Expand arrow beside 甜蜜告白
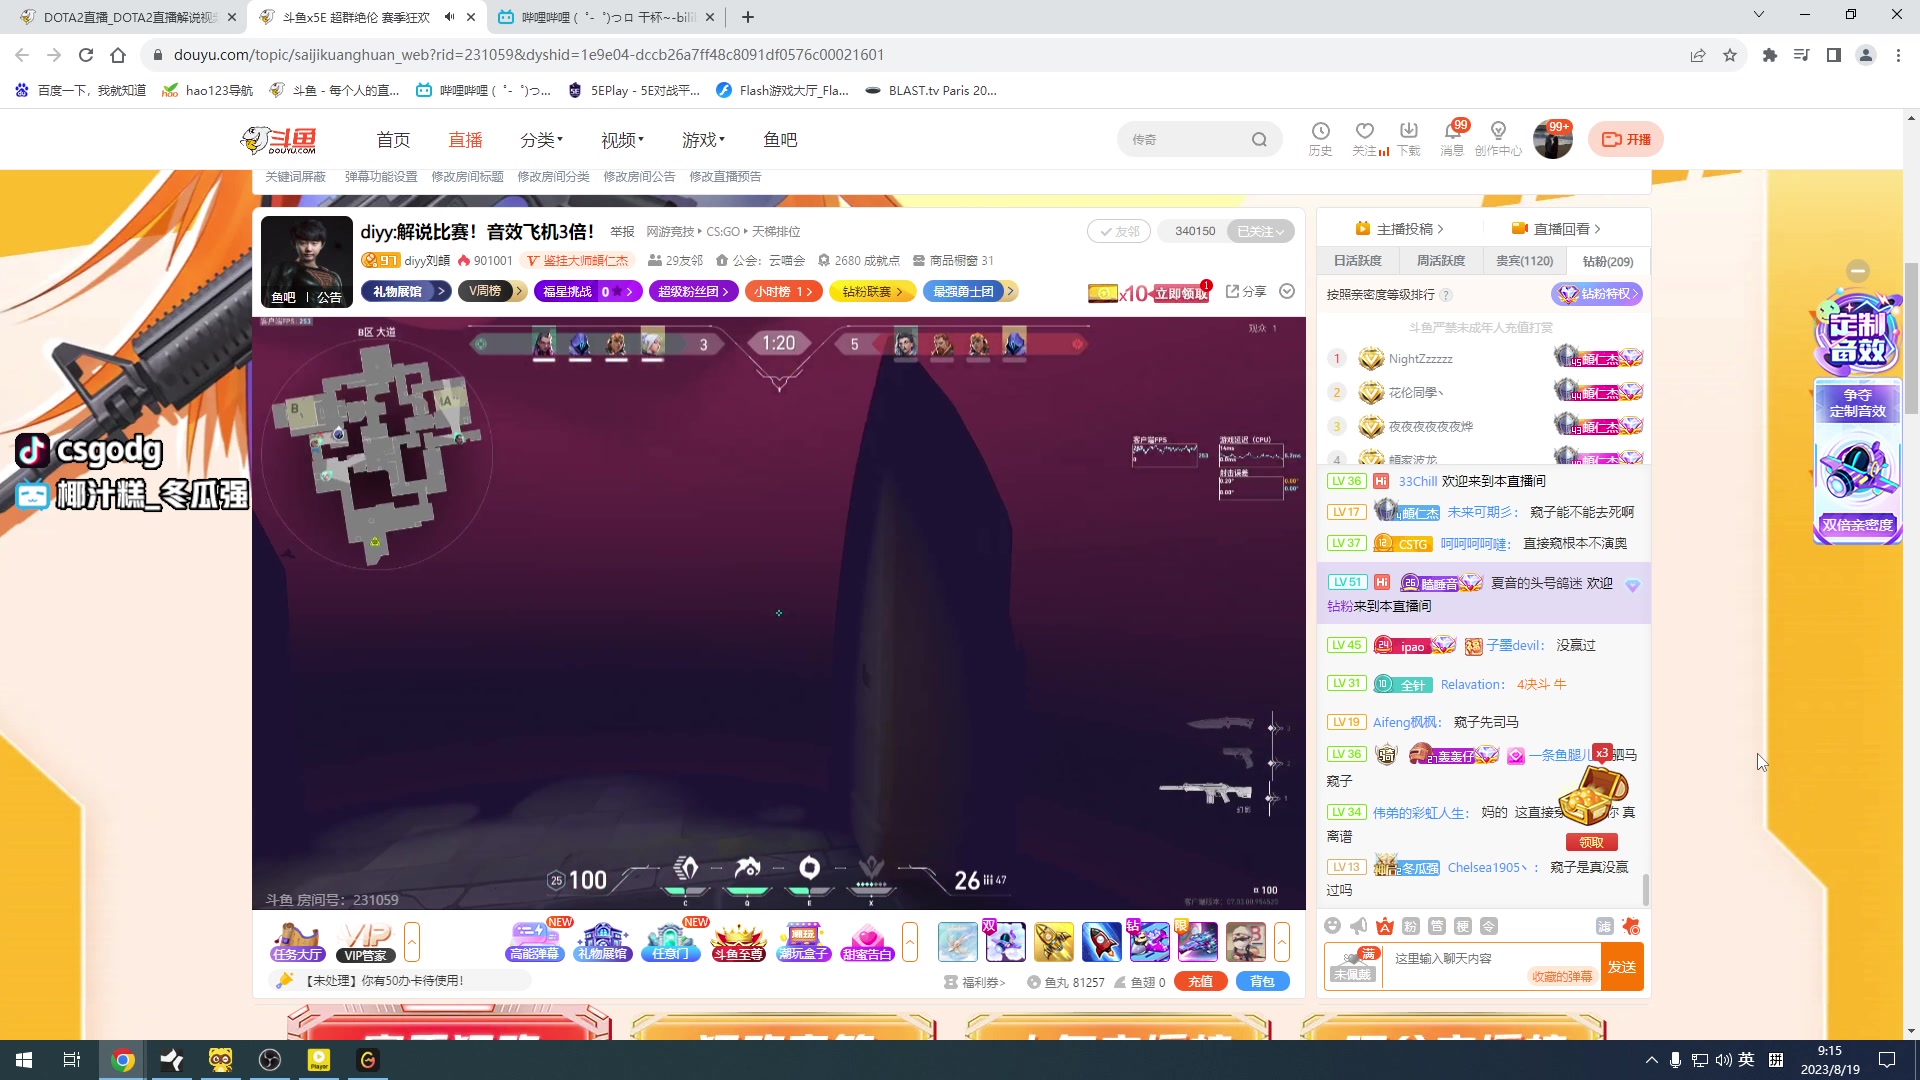 [910, 942]
